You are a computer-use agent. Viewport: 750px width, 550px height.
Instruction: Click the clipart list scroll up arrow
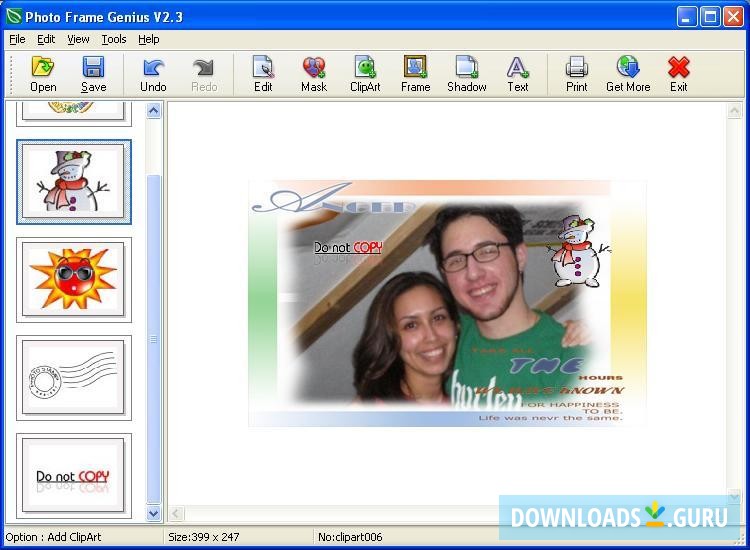click(154, 111)
